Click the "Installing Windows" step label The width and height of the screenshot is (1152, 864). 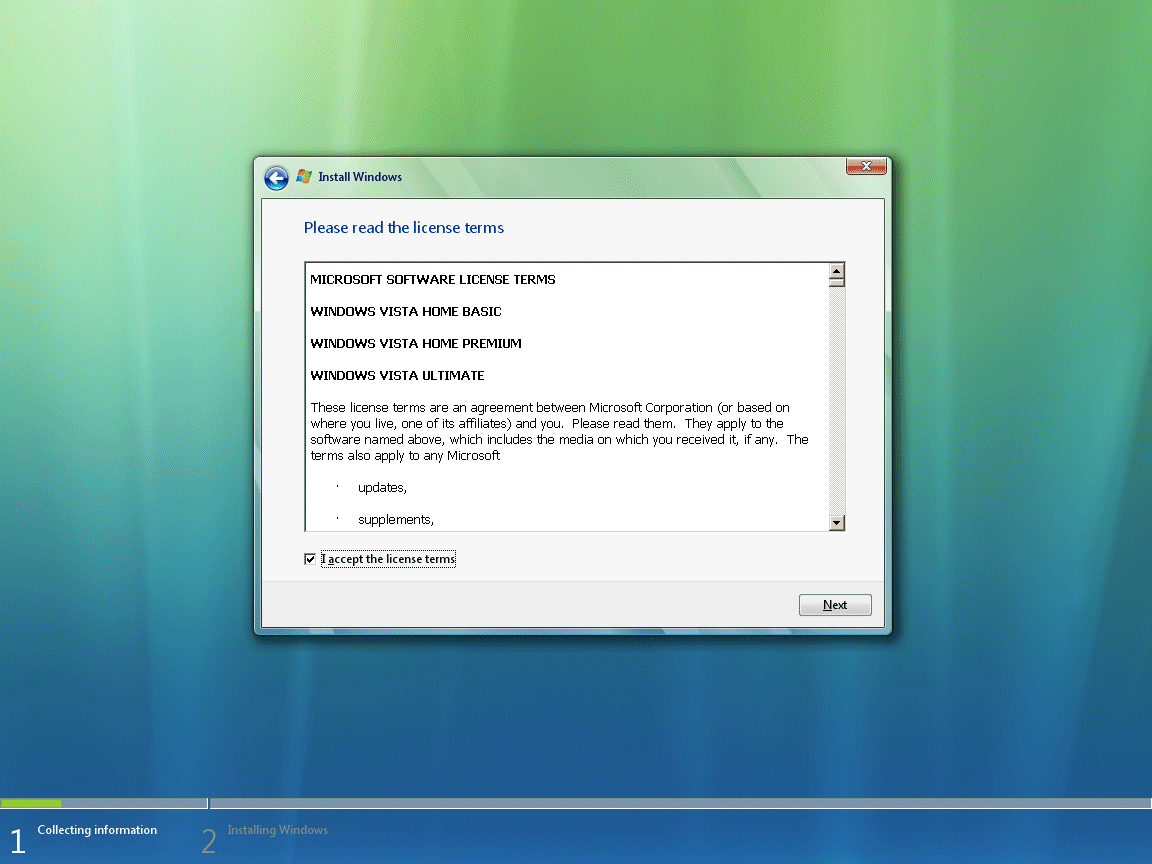(277, 830)
